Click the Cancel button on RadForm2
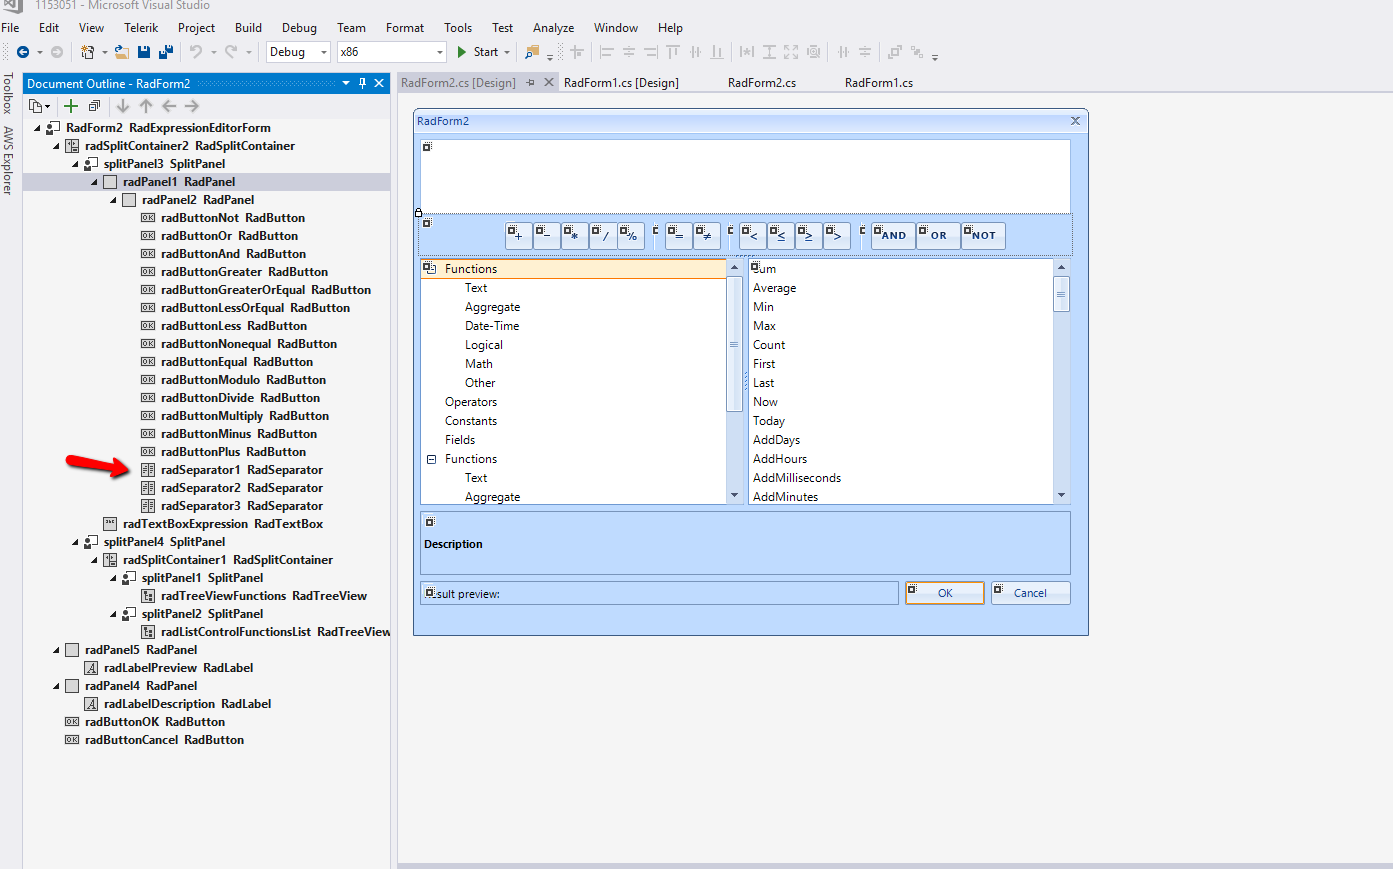1393x869 pixels. click(x=1030, y=593)
